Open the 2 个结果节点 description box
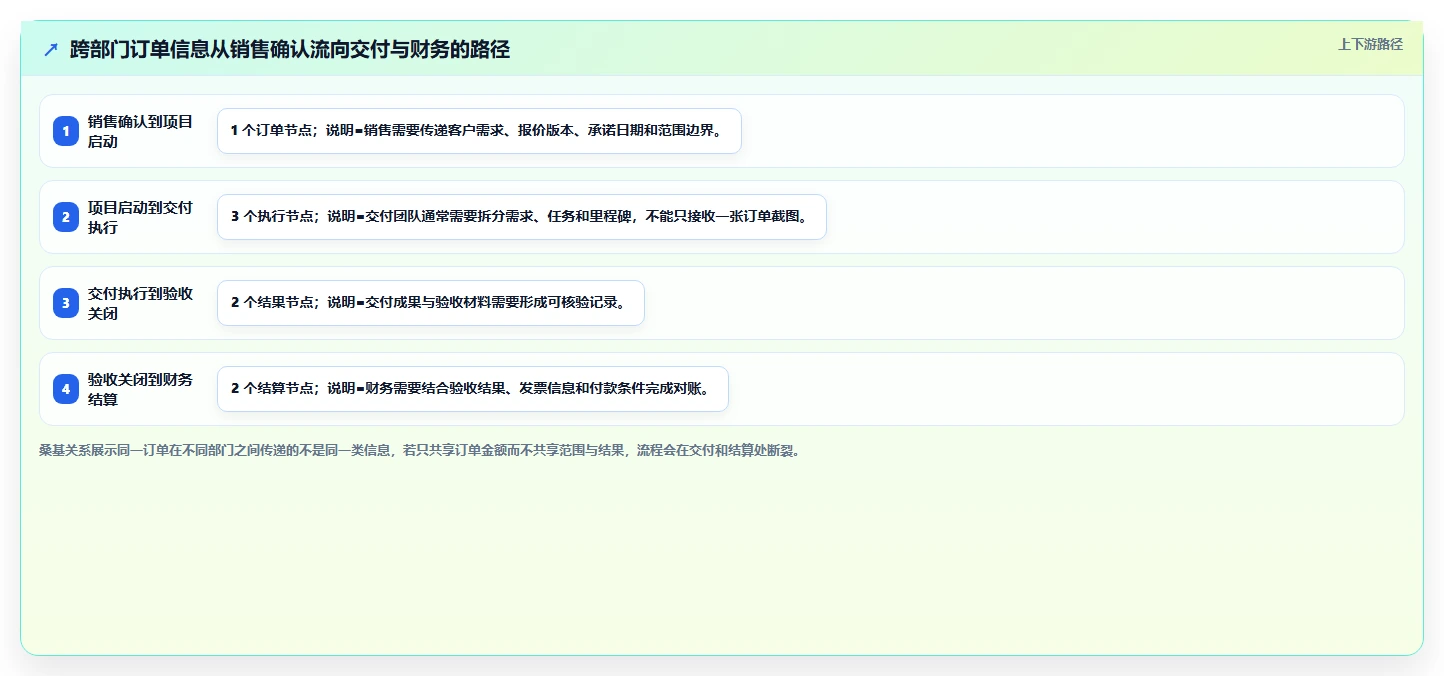The height and width of the screenshot is (676, 1444). 431,303
